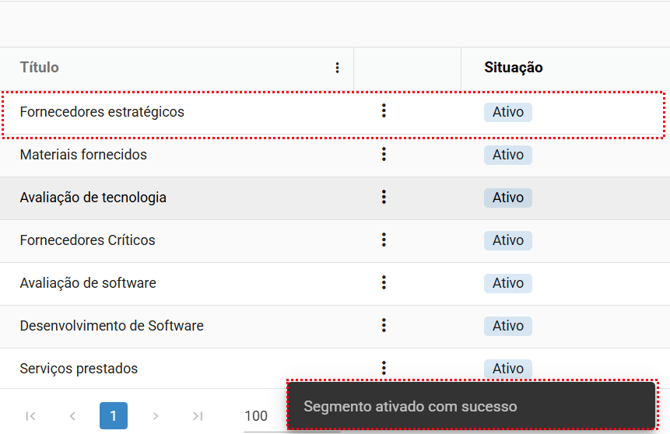Click the Ativo badge for Avaliação de tecnologia
The image size is (670, 434).
(x=508, y=198)
